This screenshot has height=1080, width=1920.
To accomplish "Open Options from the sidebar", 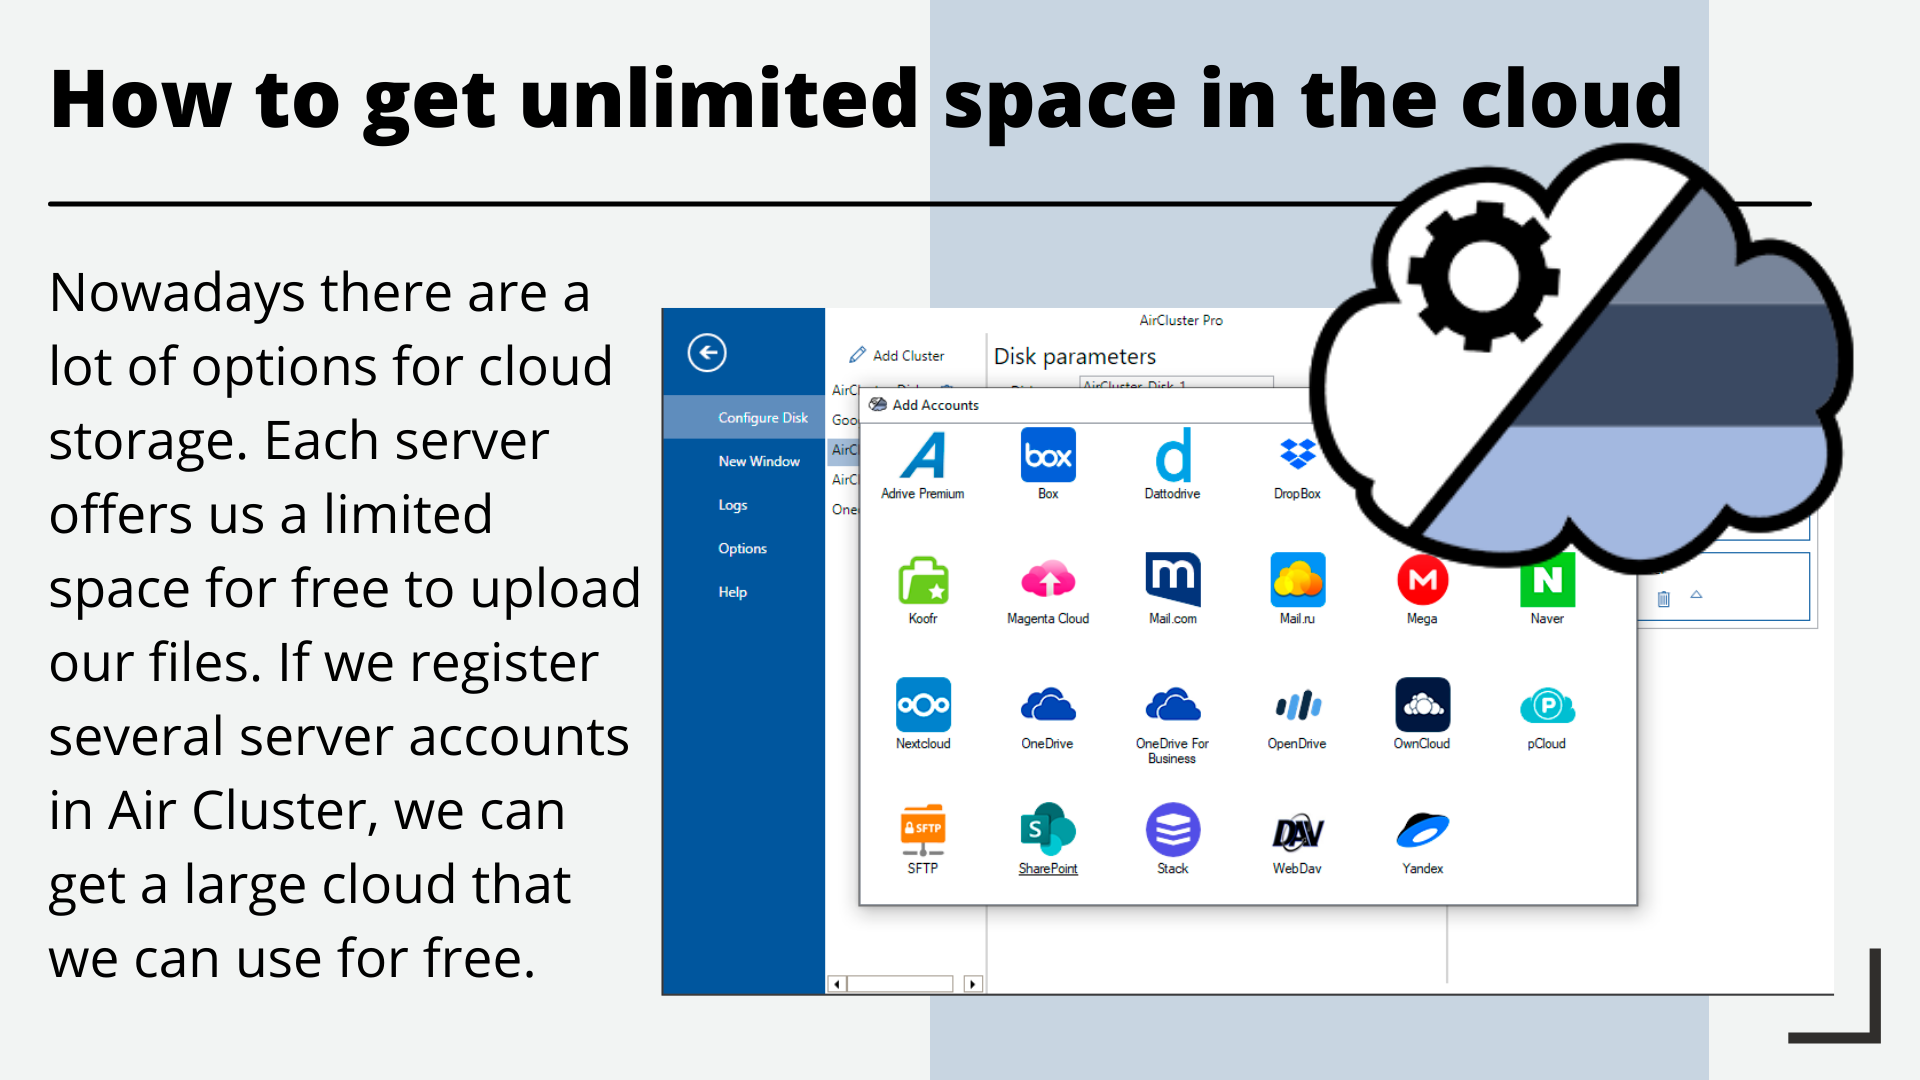I will pos(742,548).
